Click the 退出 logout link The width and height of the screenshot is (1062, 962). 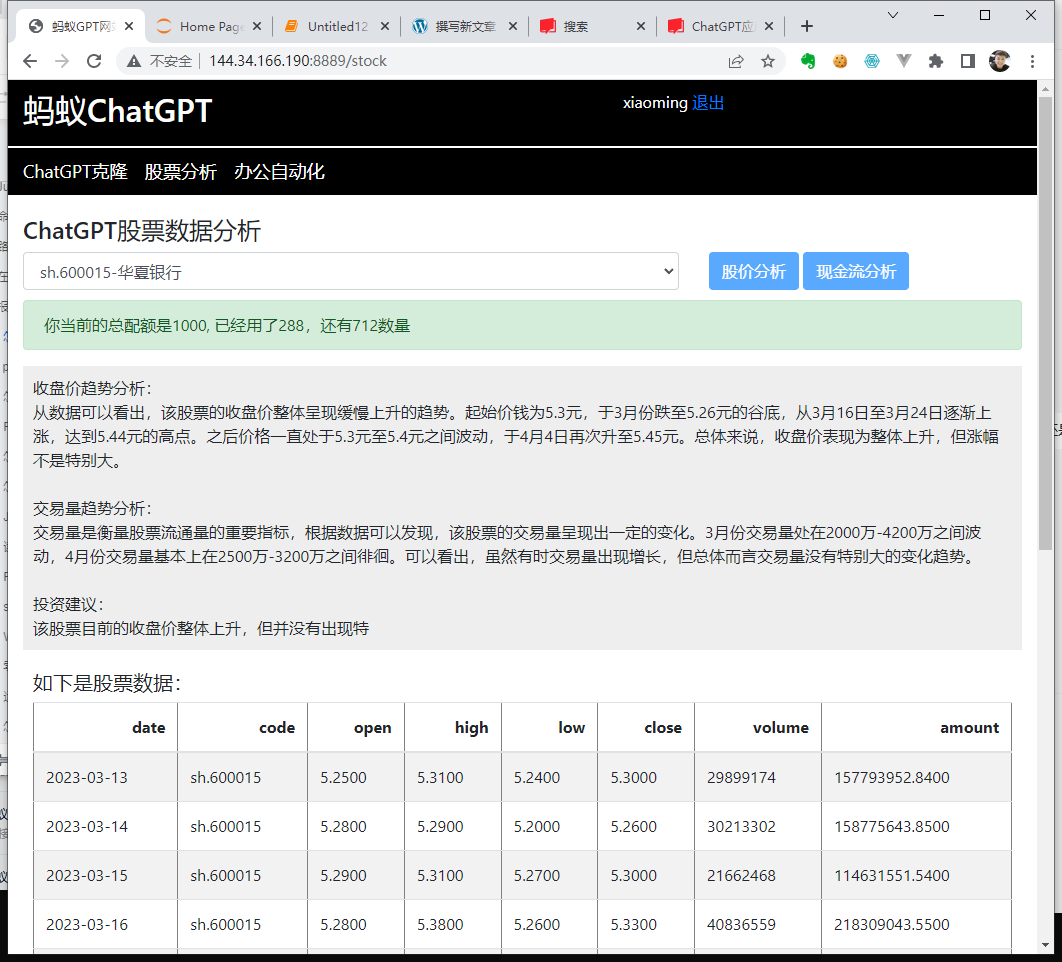pyautogui.click(x=708, y=103)
